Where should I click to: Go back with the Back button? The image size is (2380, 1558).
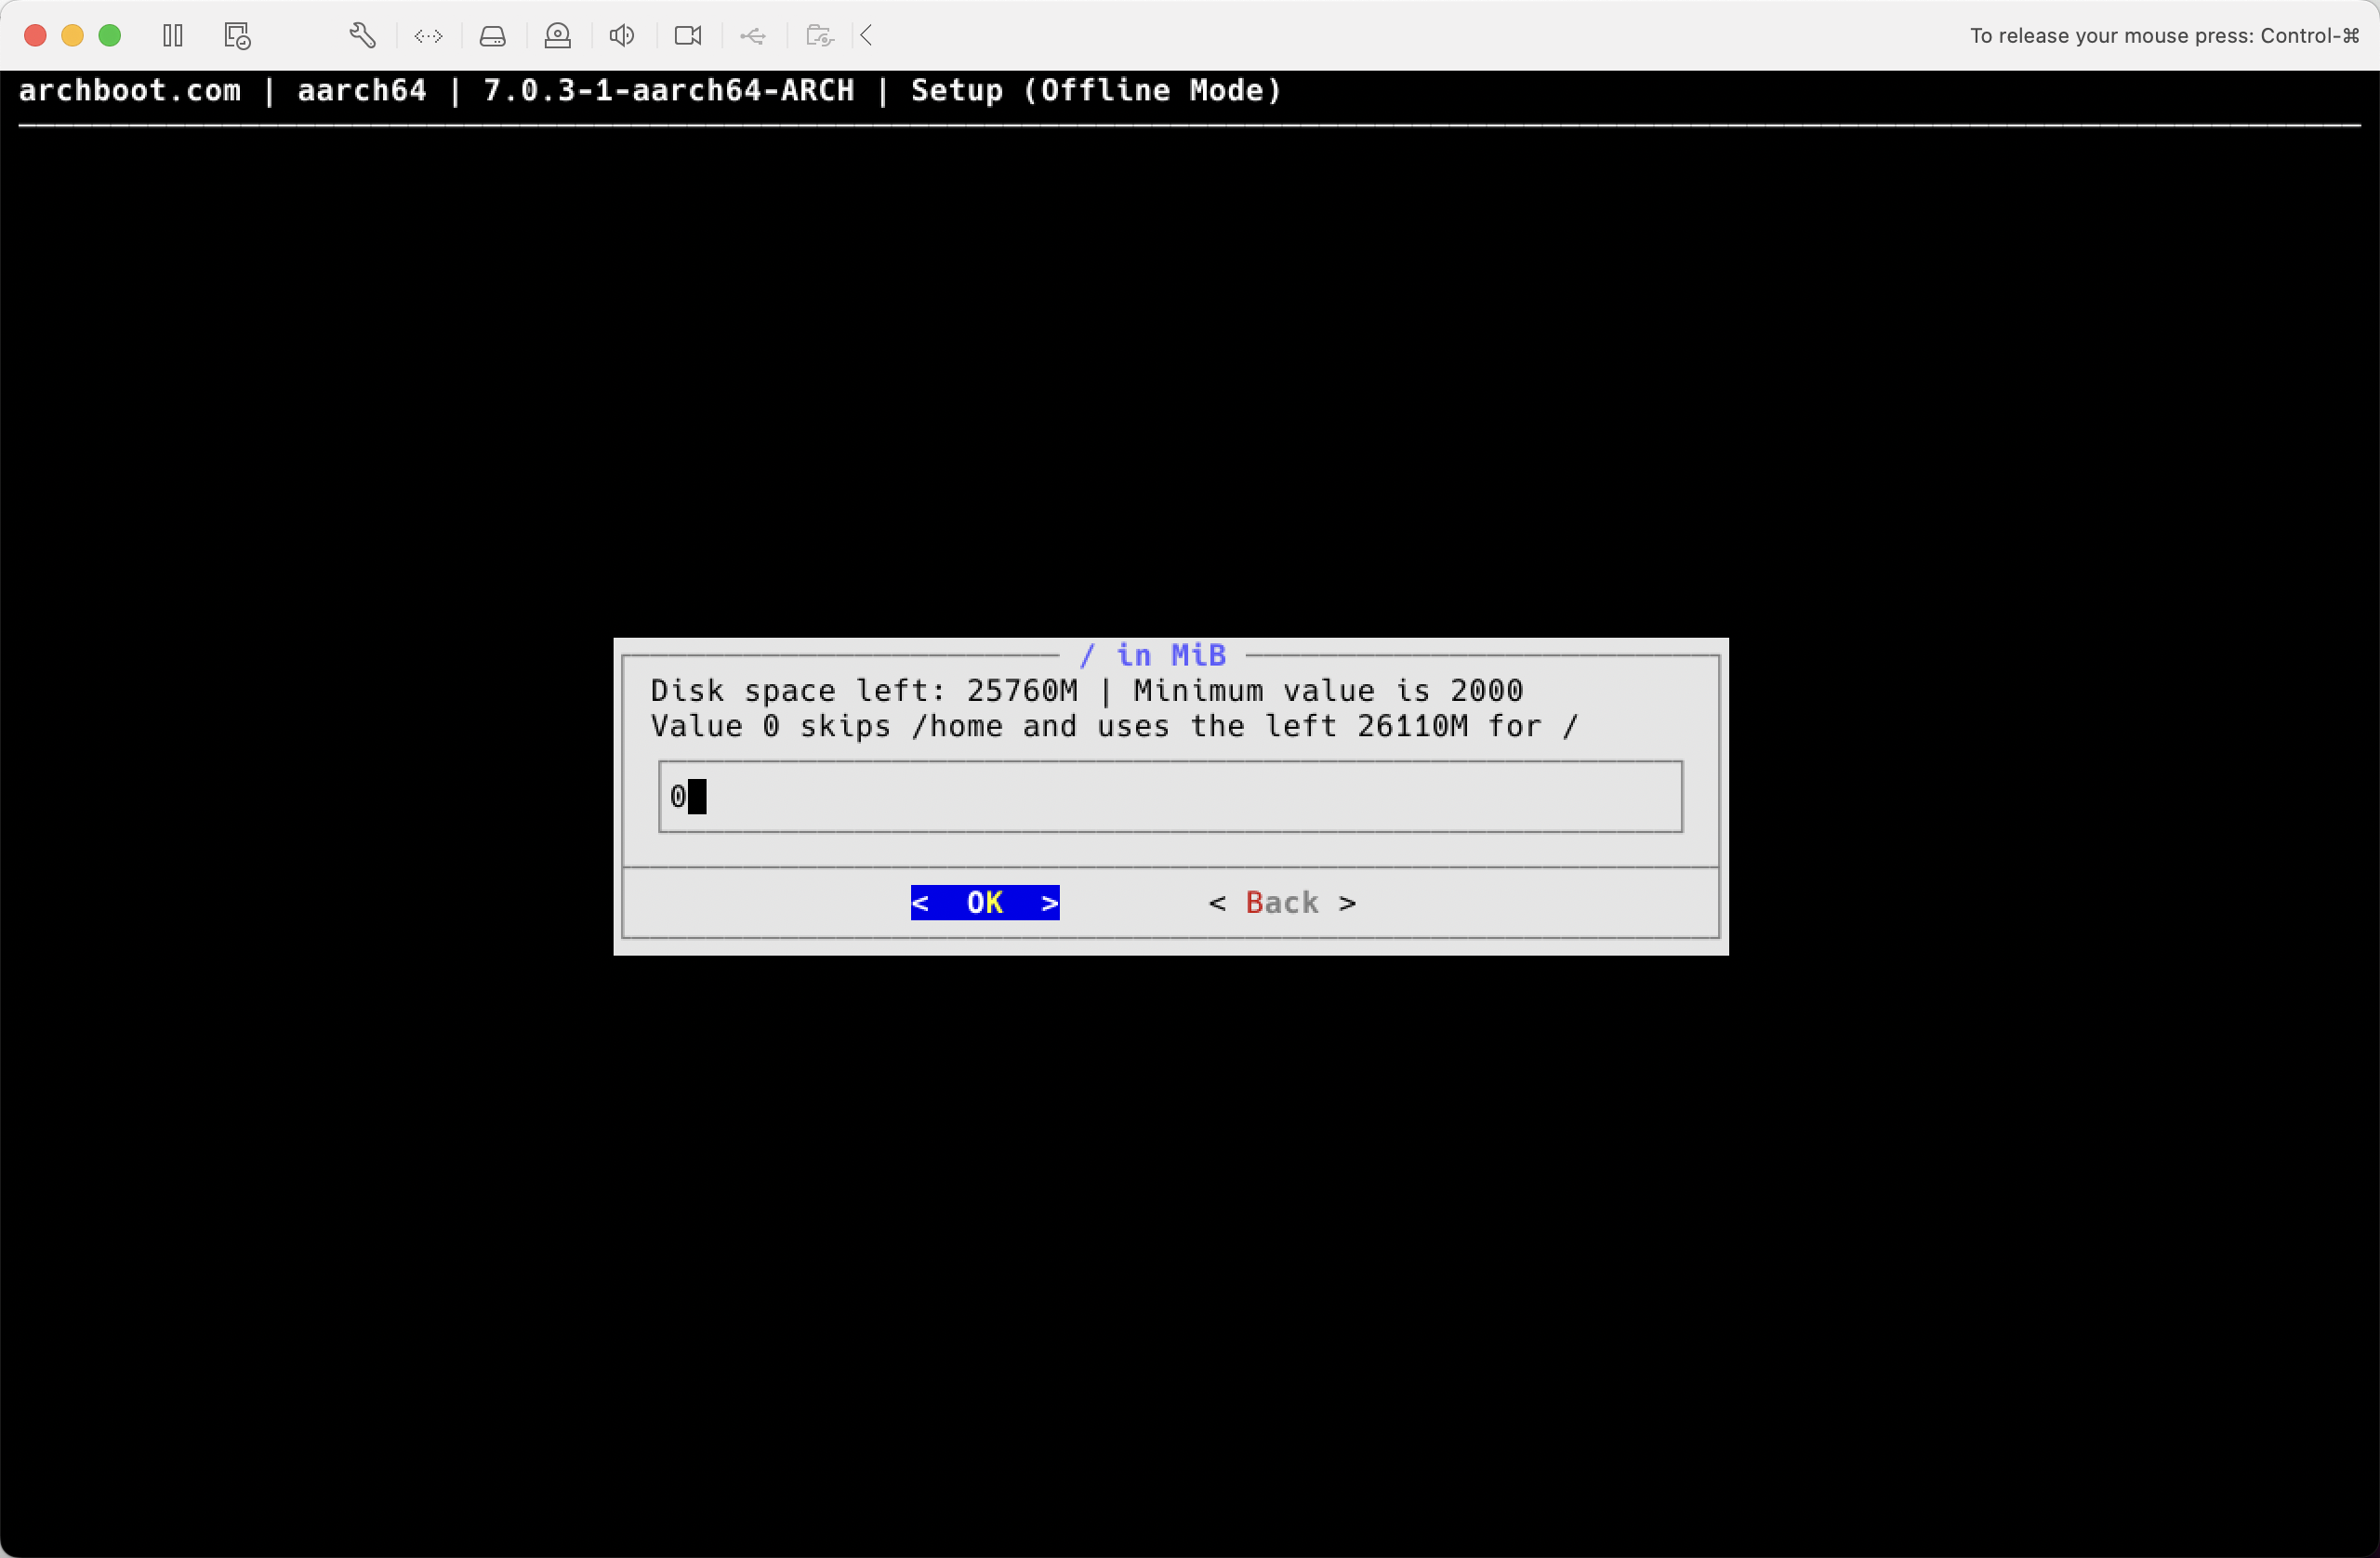pos(1282,903)
